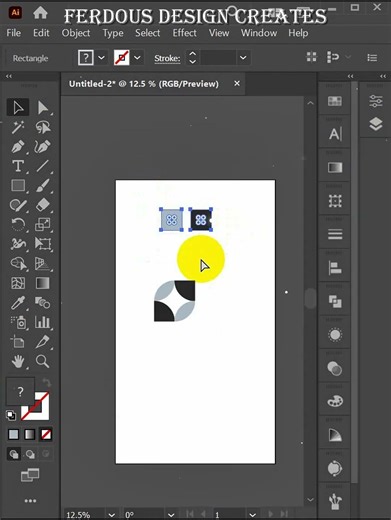Set fill mode to None
Screen dimensions: 391x520
[x=46, y=434]
